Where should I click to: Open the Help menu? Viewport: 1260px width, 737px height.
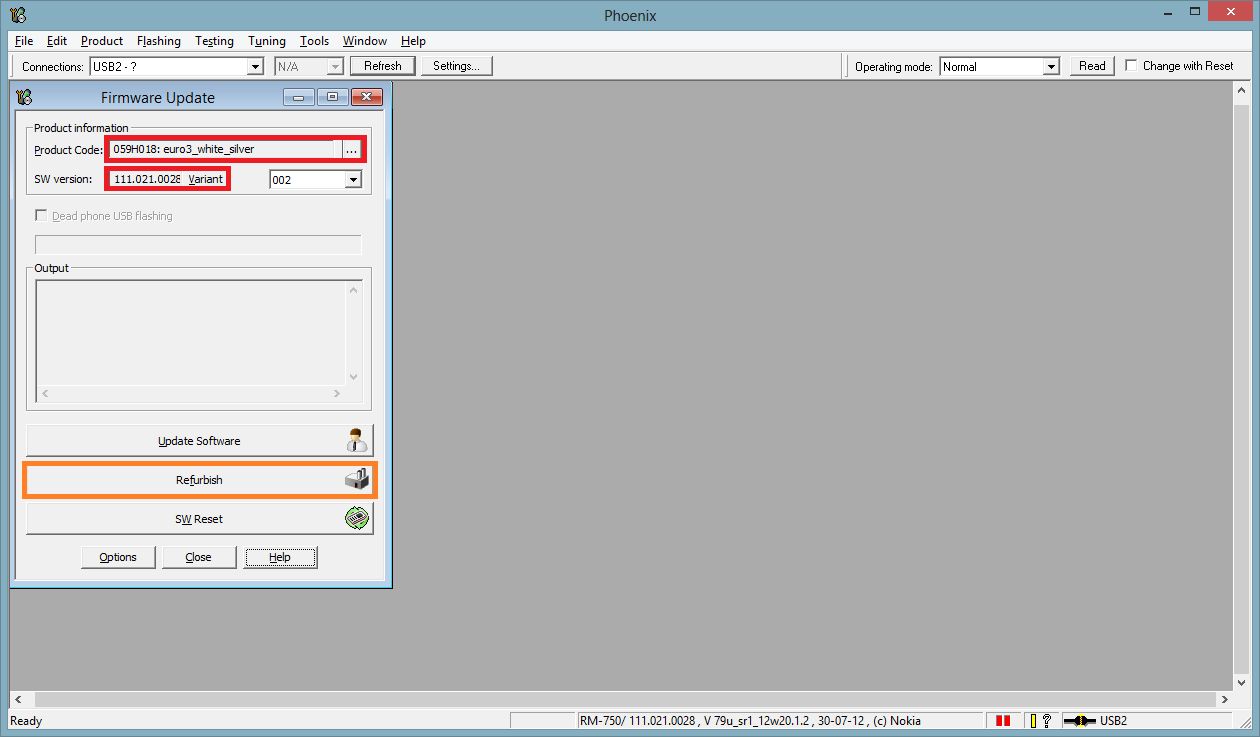(413, 41)
